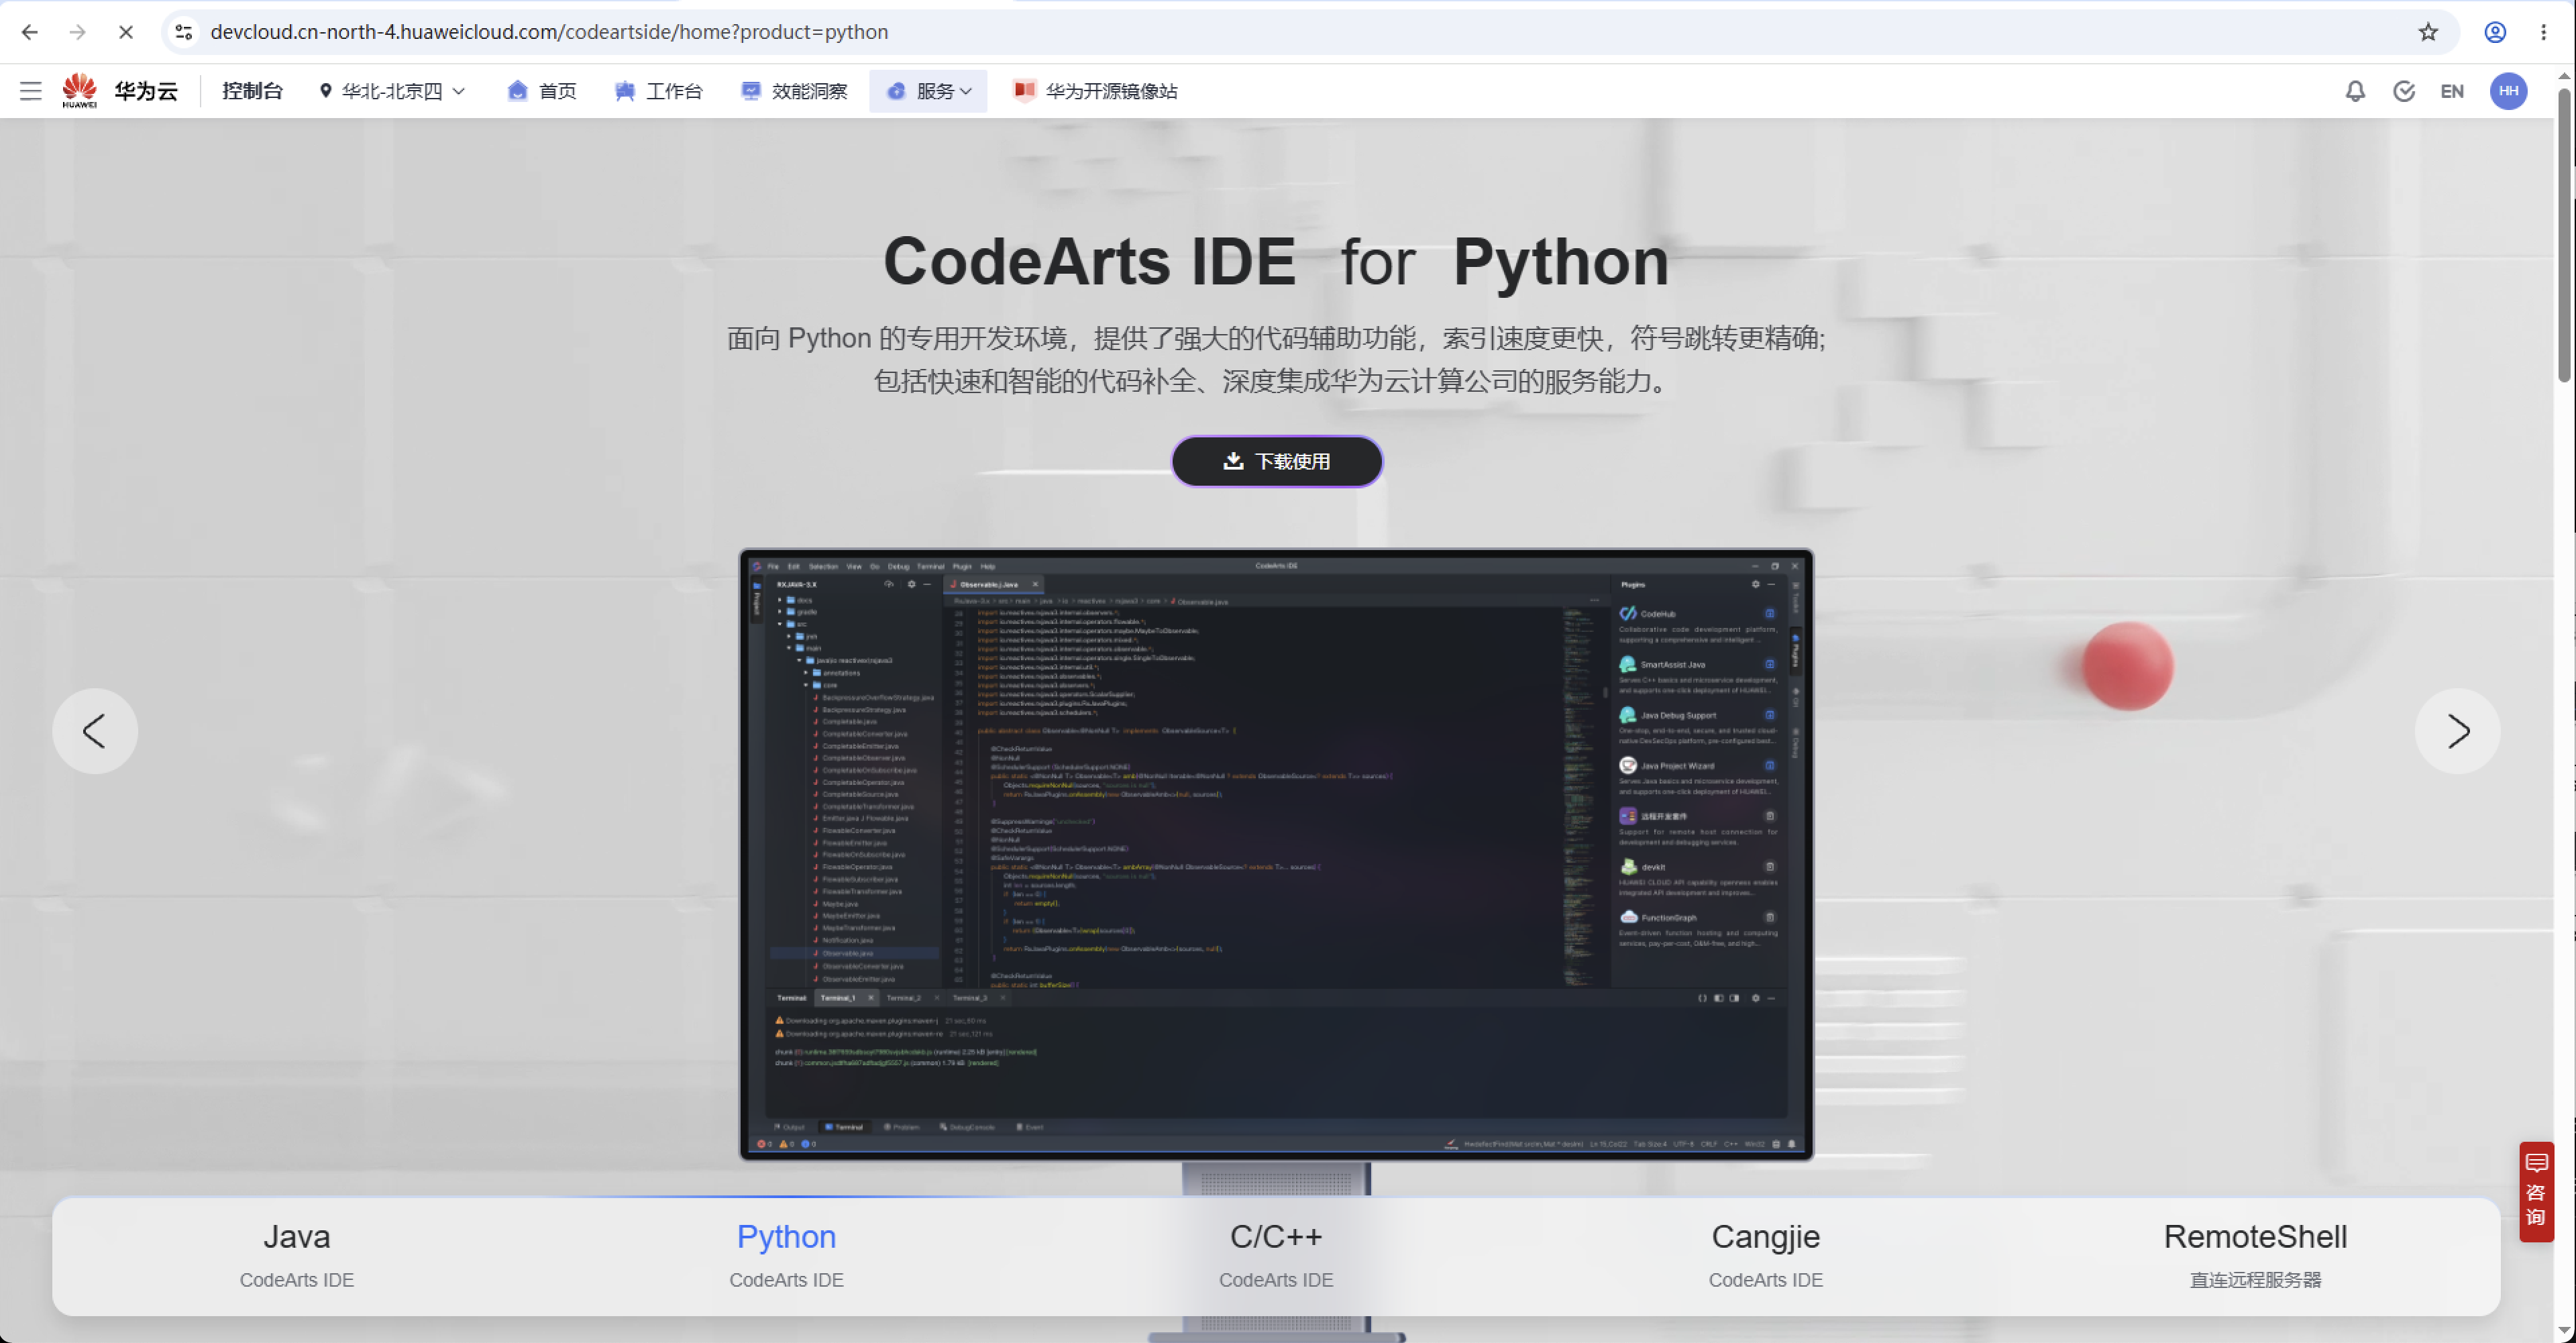This screenshot has width=2576, height=1343.
Task: Open the red 咨询 consultation widget
Action: pos(2536,1191)
